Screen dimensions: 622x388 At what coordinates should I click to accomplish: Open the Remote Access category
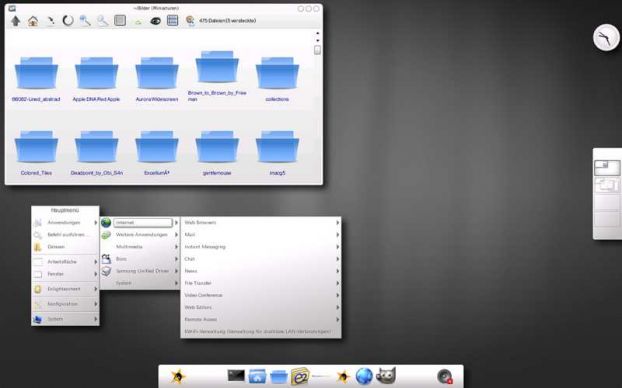click(x=261, y=319)
